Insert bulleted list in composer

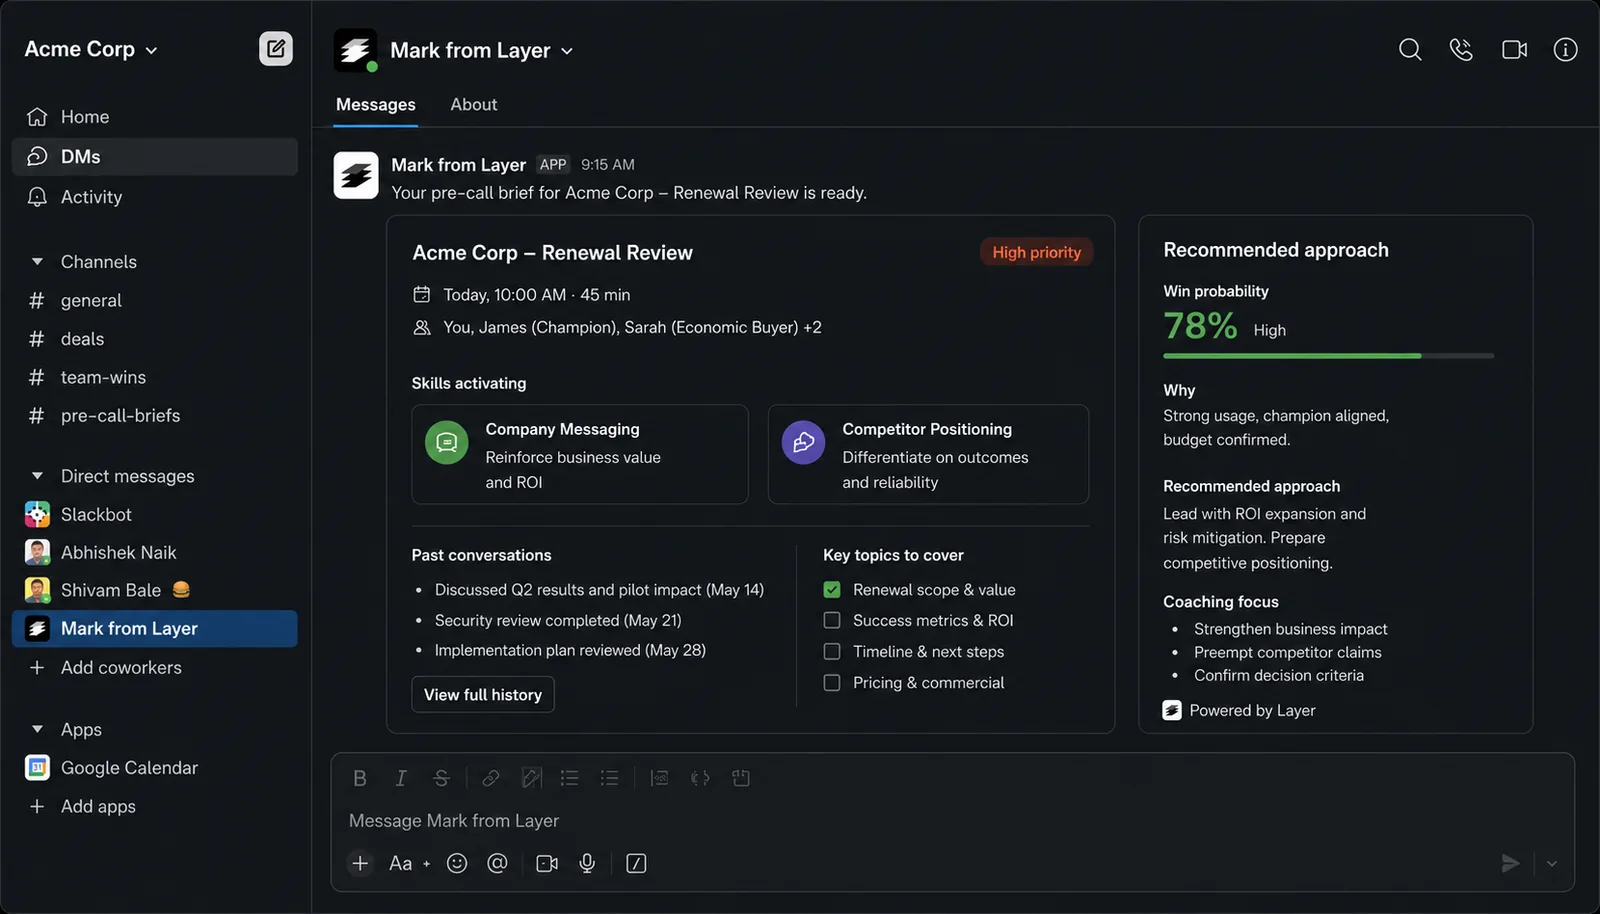(x=609, y=778)
